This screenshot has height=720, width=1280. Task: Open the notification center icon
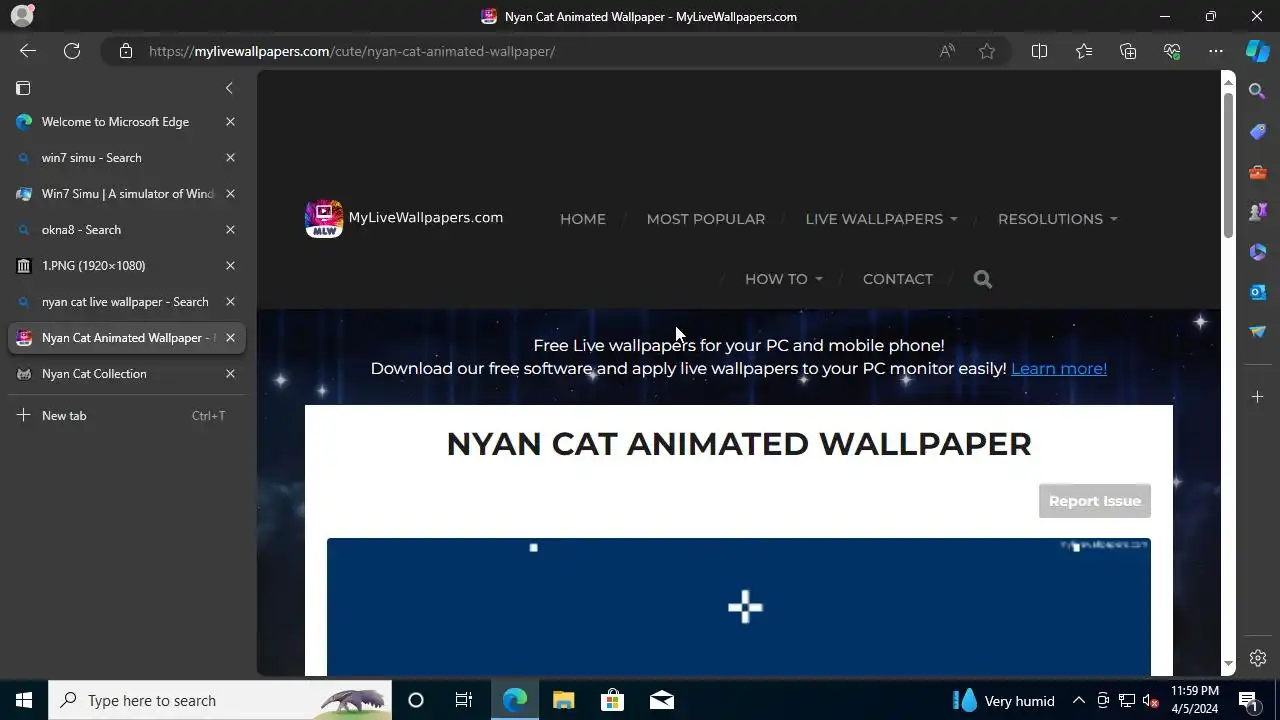(1248, 700)
